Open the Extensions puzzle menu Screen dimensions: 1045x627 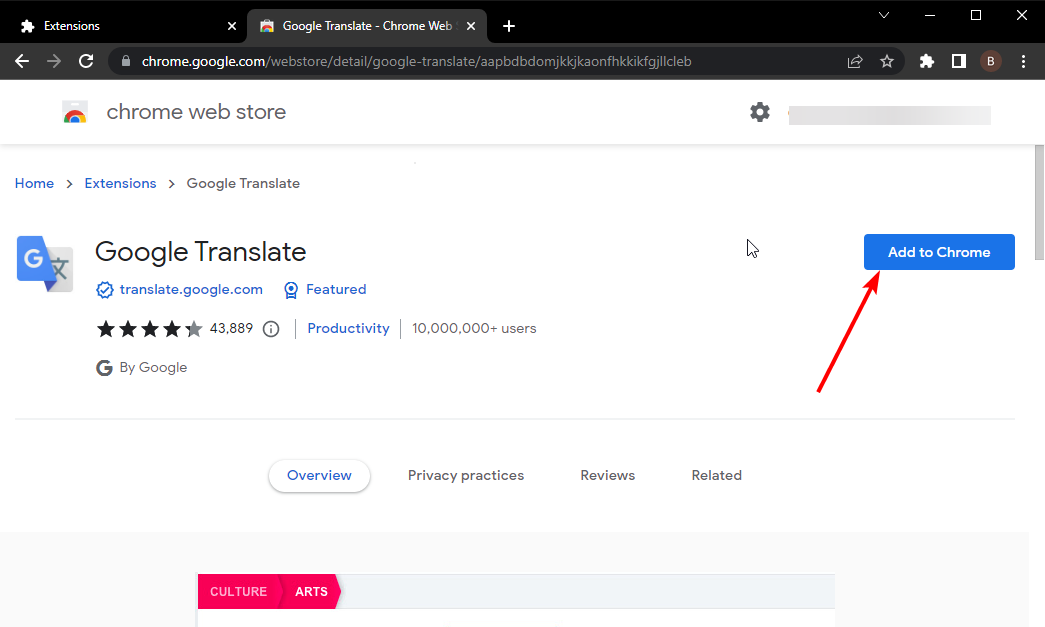pyautogui.click(x=926, y=61)
